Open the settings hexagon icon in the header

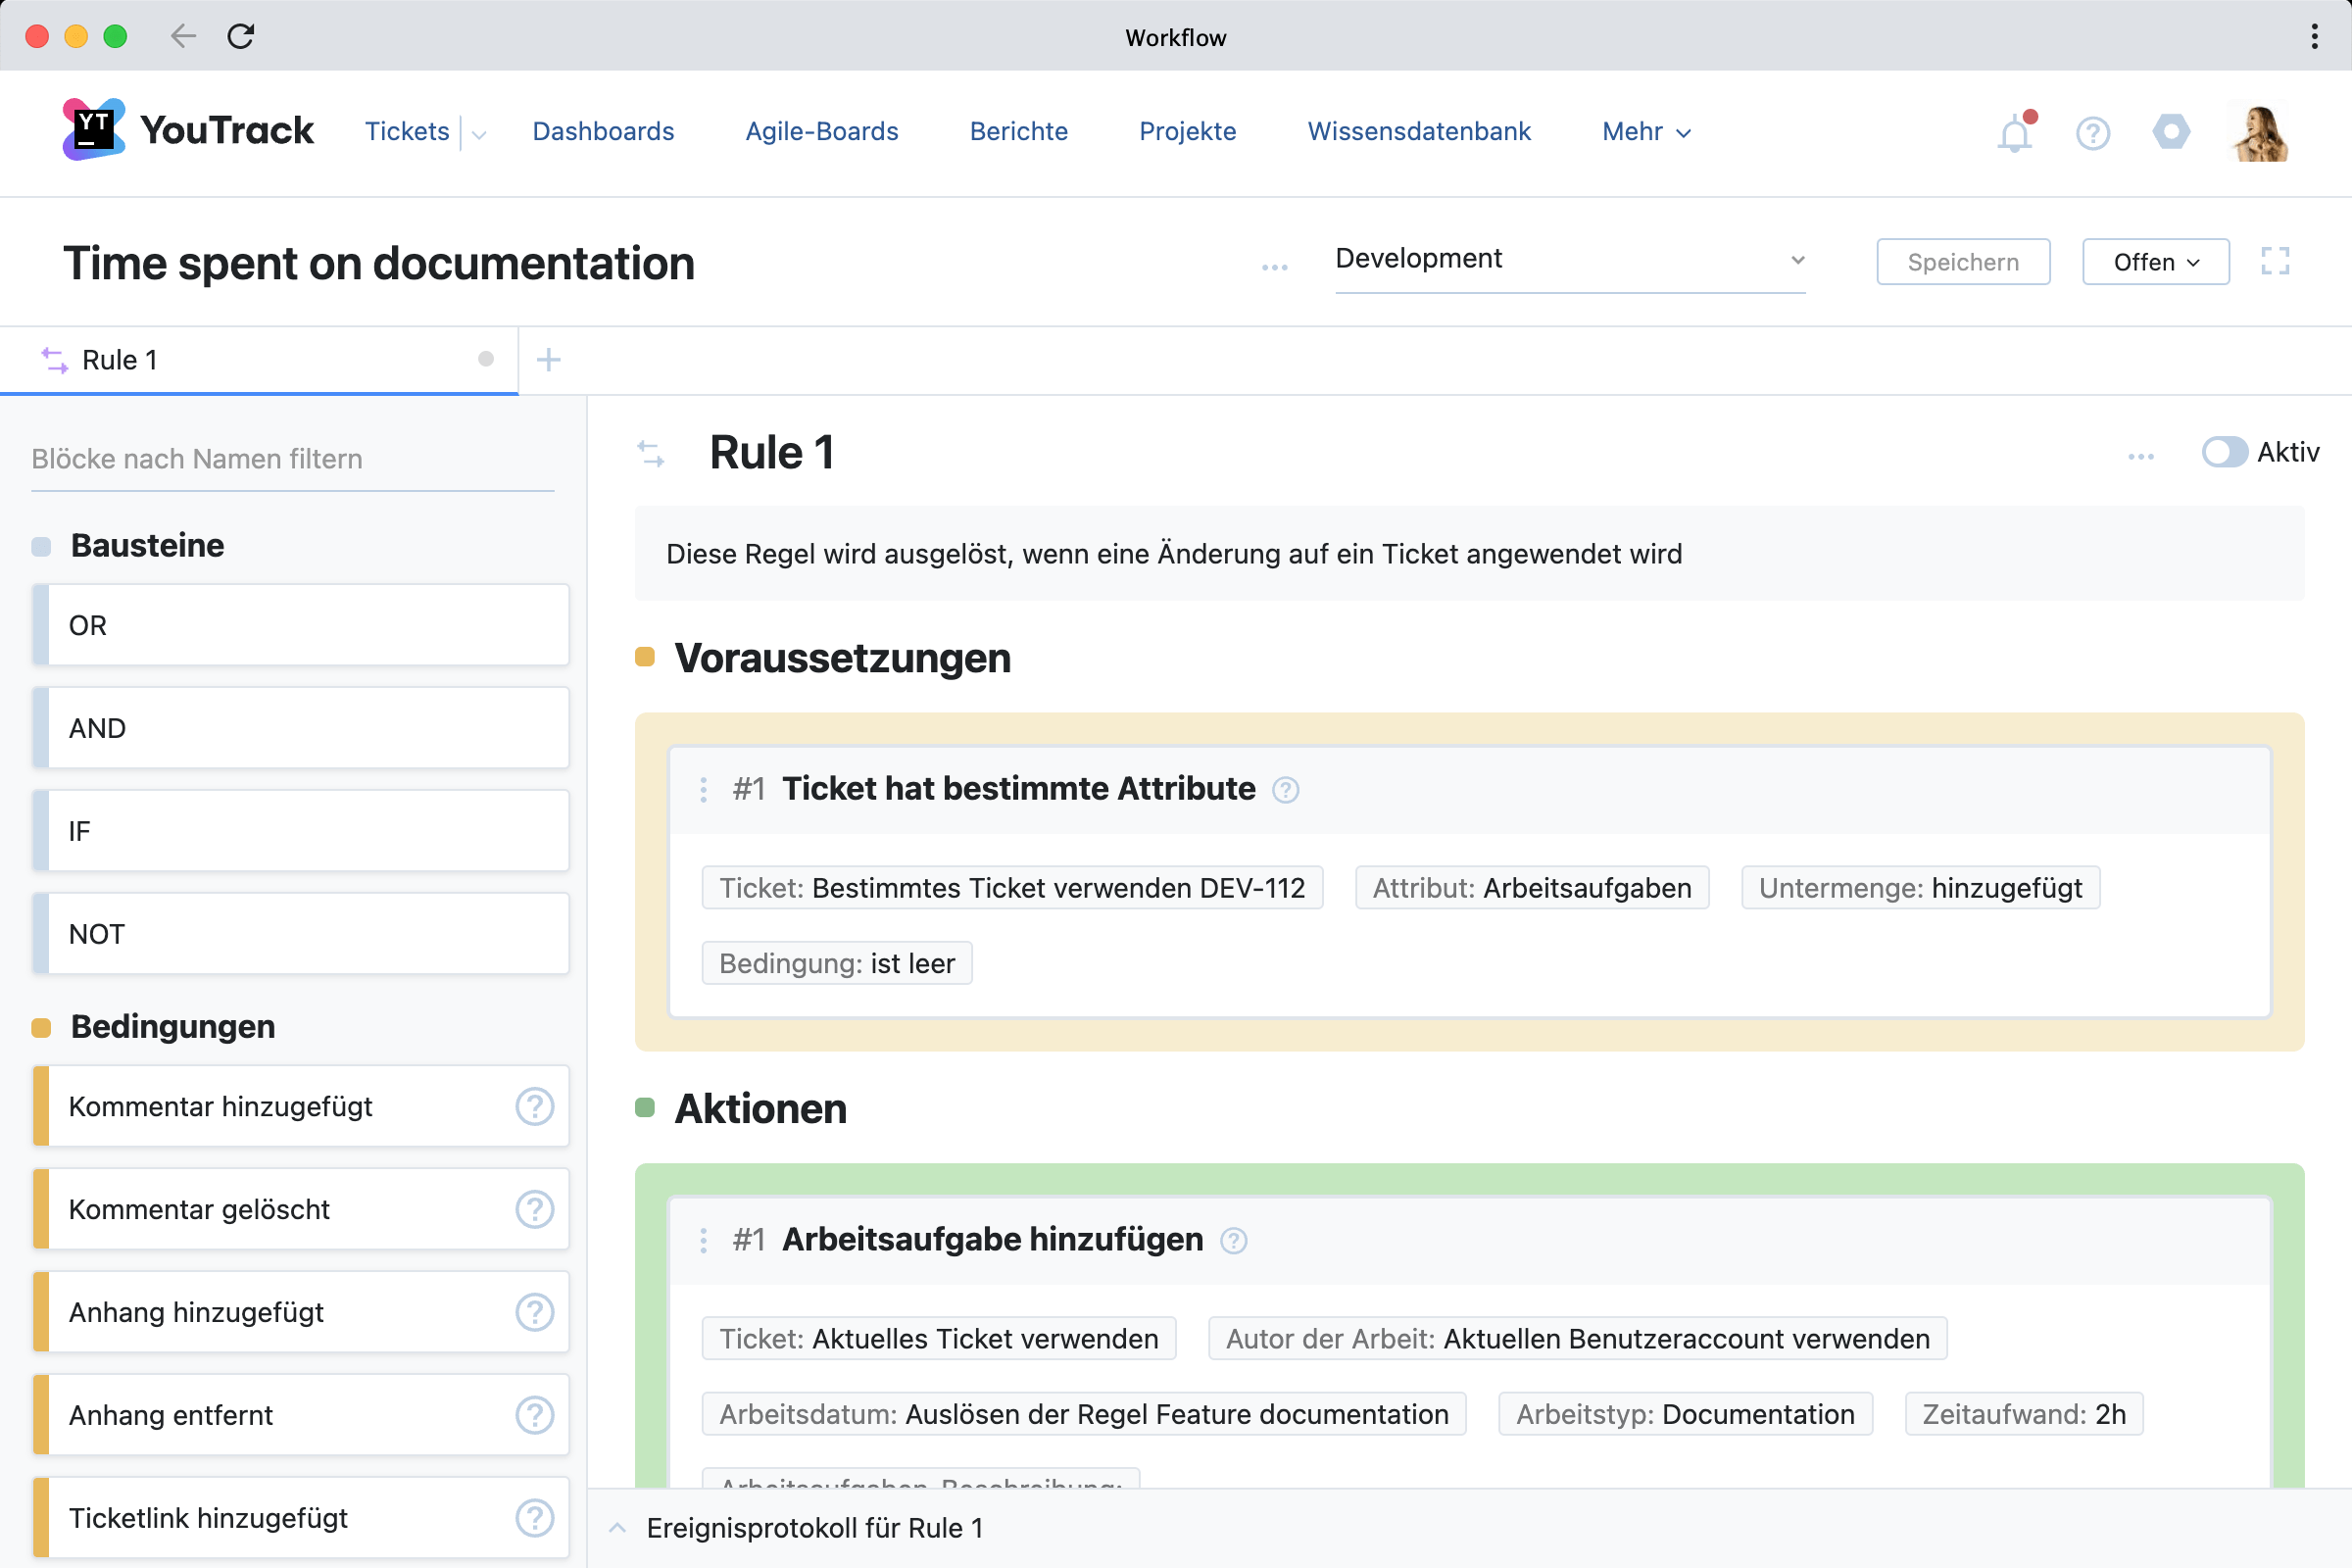click(x=2170, y=132)
